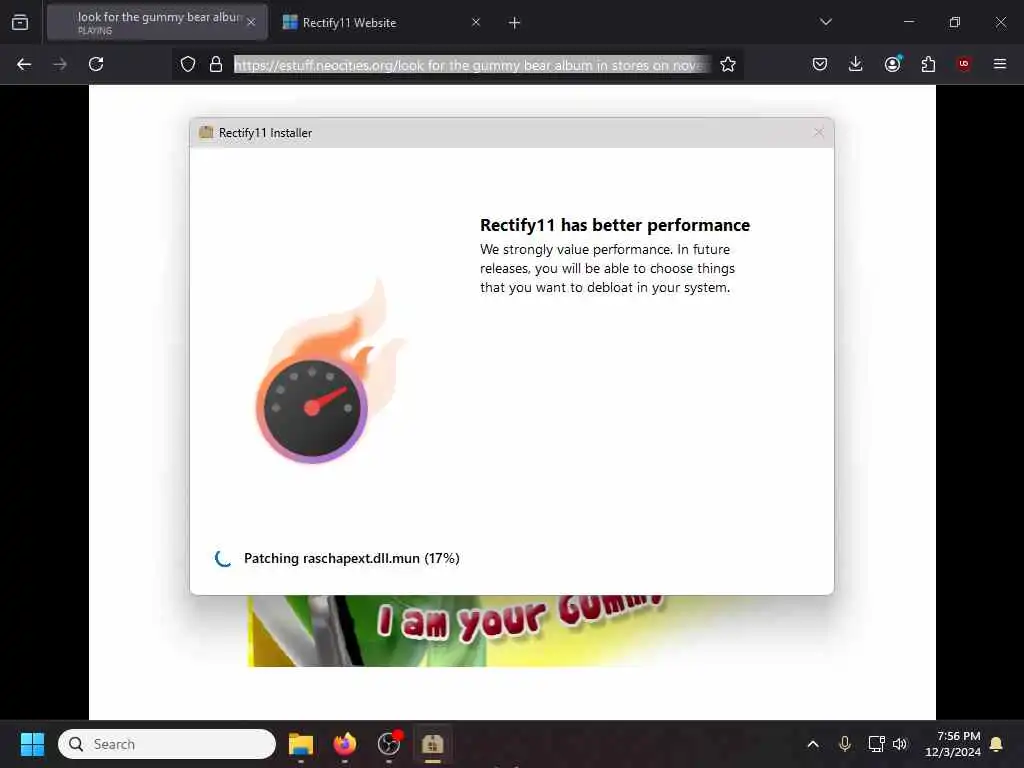Viewport: 1024px width, 768px height.
Task: Open the uBlock Origin extension icon
Action: (x=964, y=64)
